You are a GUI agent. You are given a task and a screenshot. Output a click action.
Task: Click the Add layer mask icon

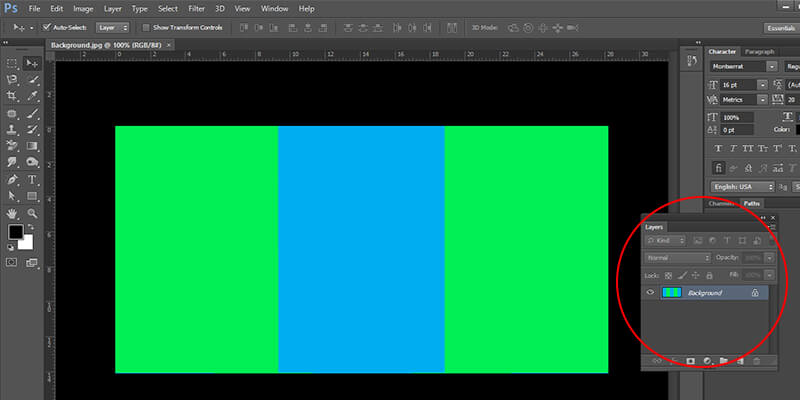pos(691,361)
